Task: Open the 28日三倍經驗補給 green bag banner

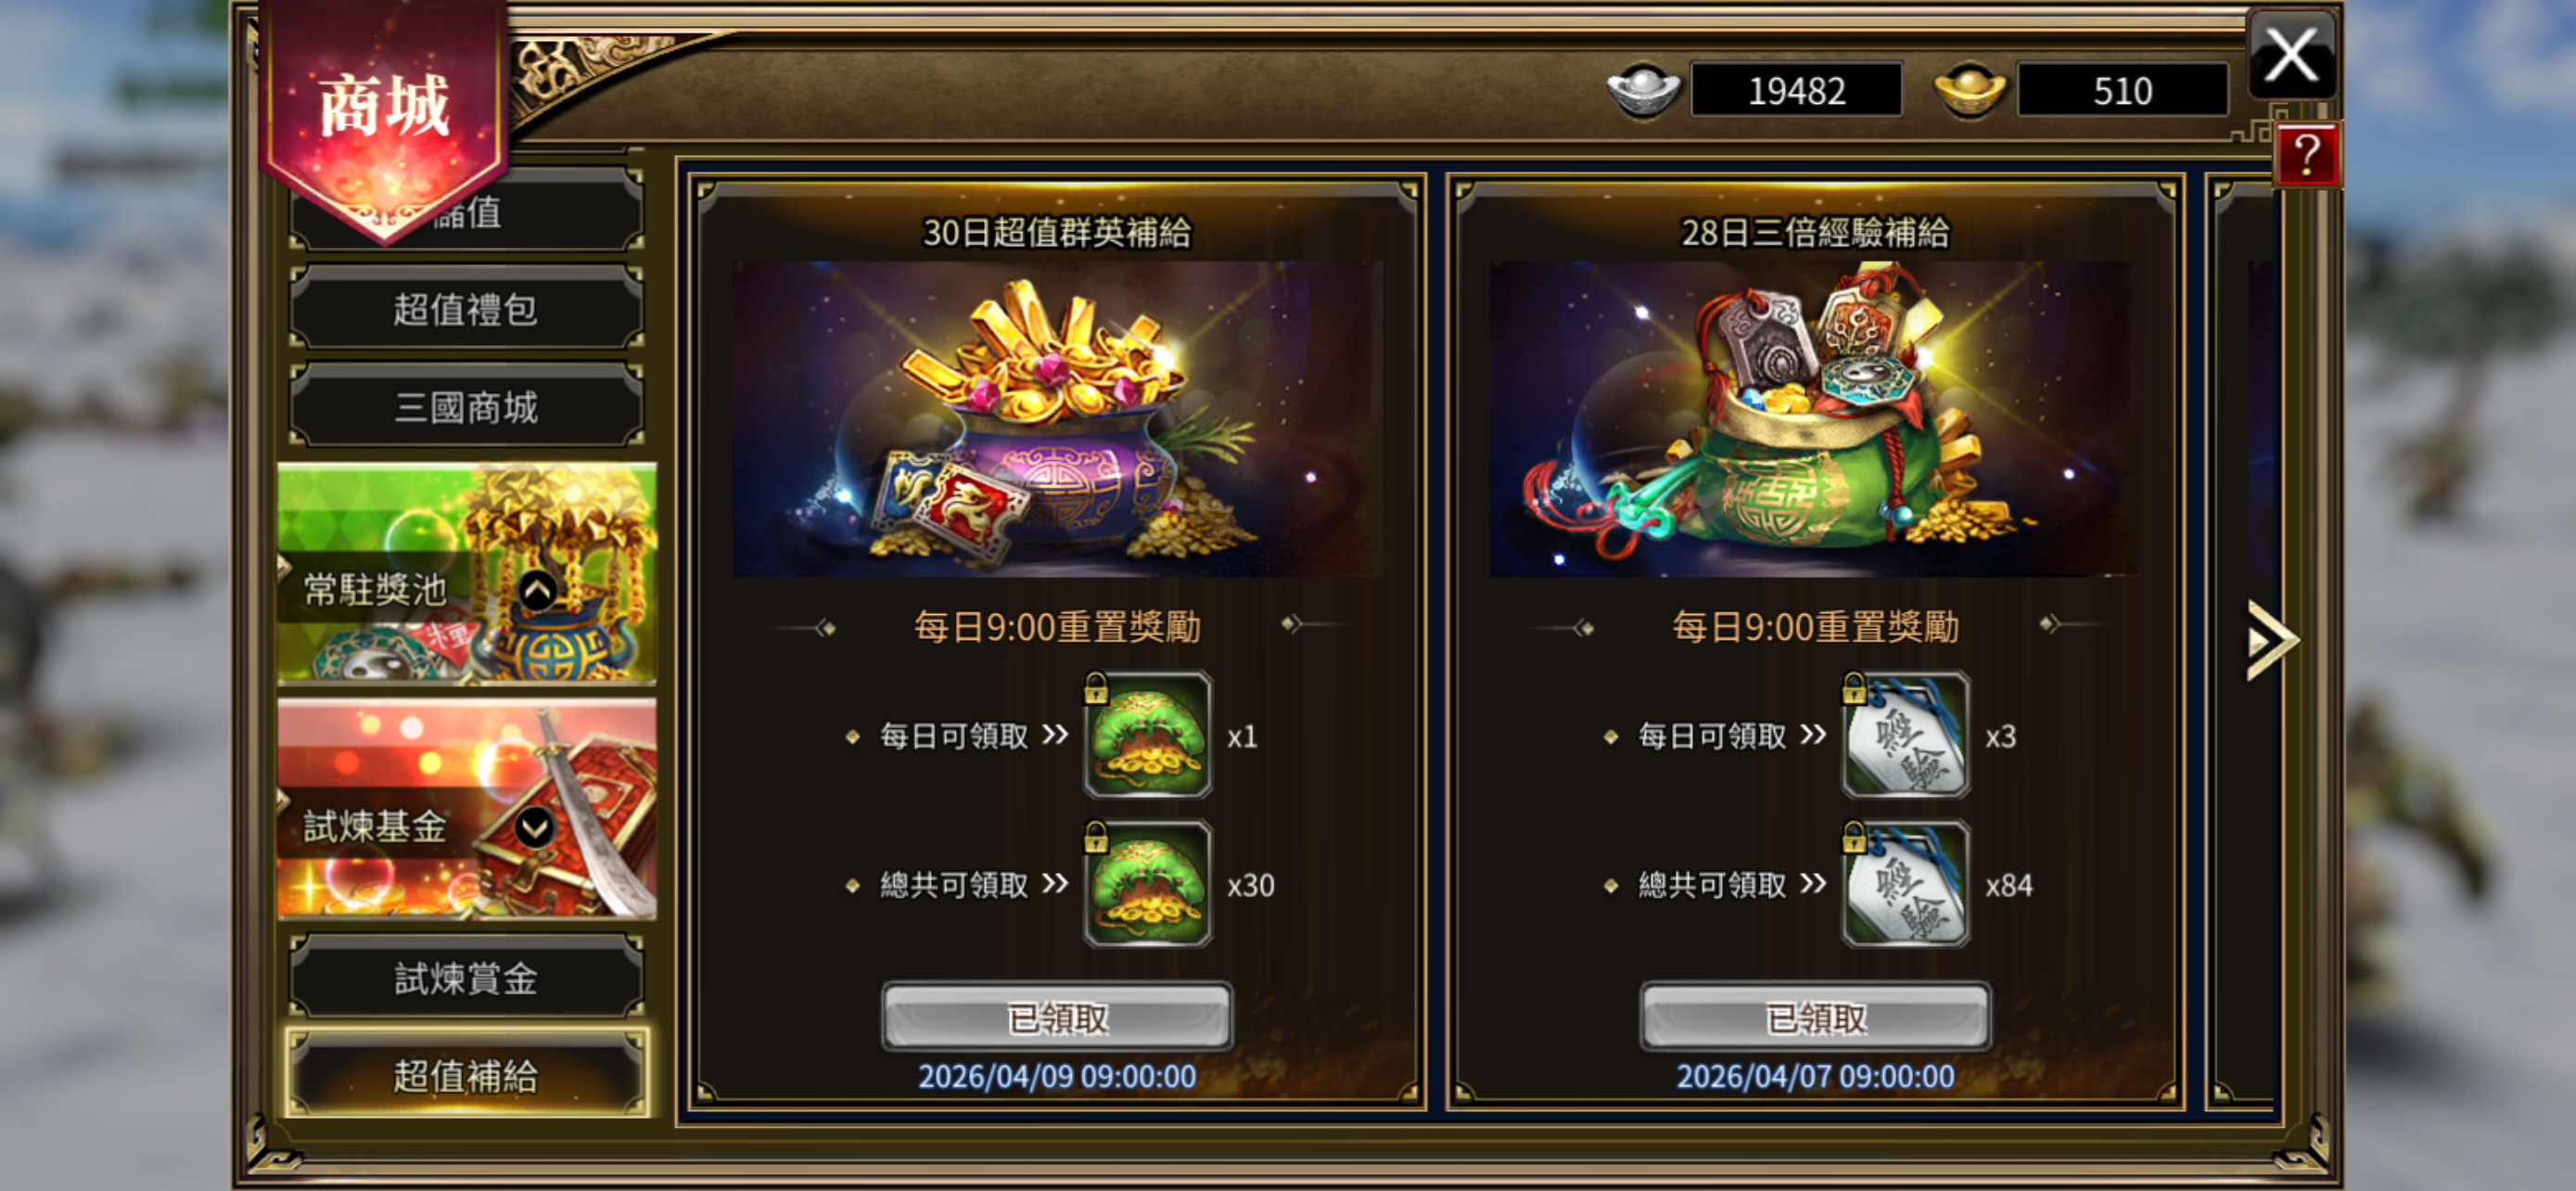Action: coord(1815,419)
